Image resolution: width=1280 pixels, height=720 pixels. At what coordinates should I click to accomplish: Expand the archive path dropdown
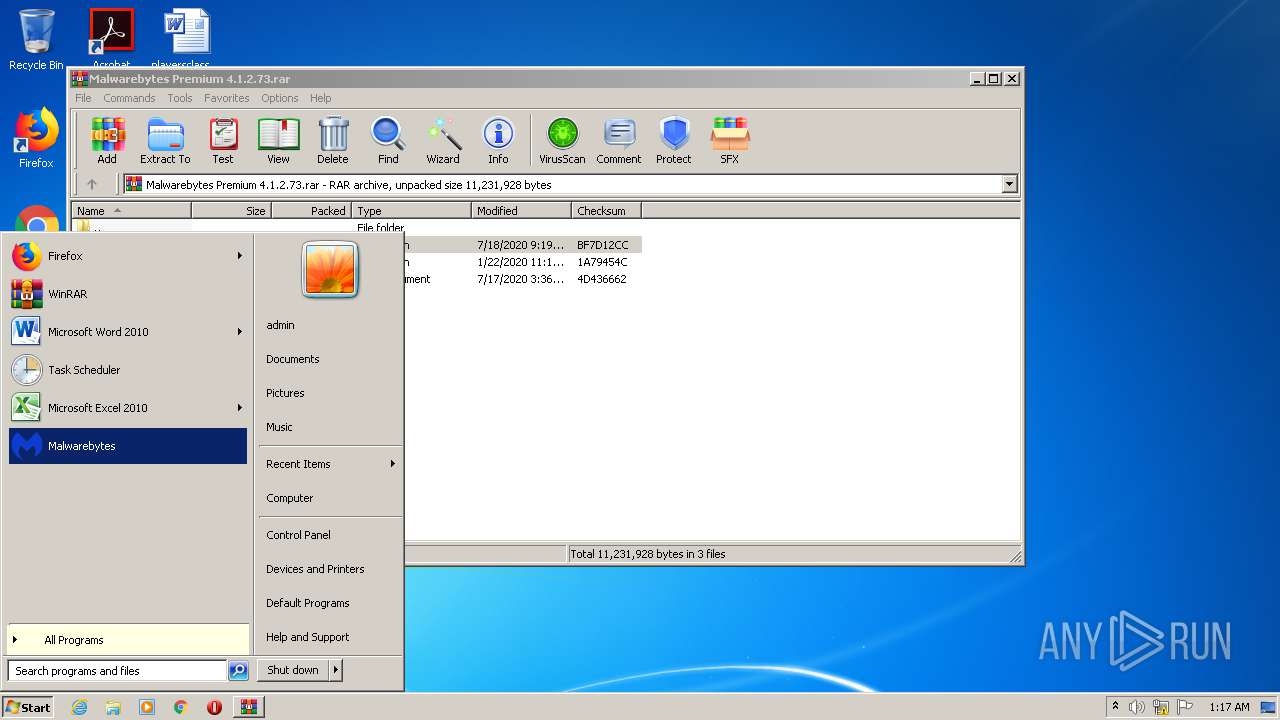[x=1009, y=184]
